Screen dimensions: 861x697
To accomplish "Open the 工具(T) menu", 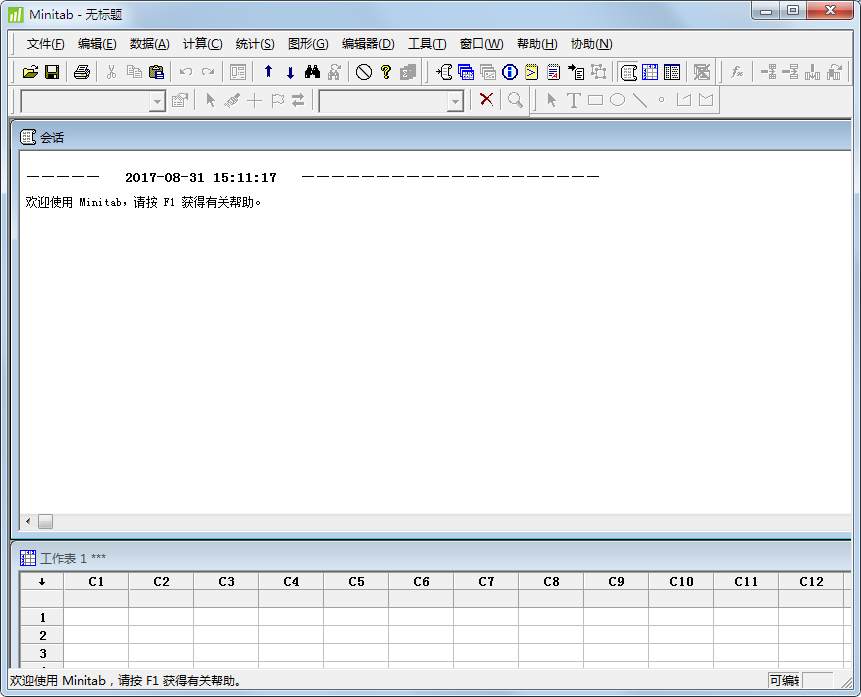I will coord(427,44).
